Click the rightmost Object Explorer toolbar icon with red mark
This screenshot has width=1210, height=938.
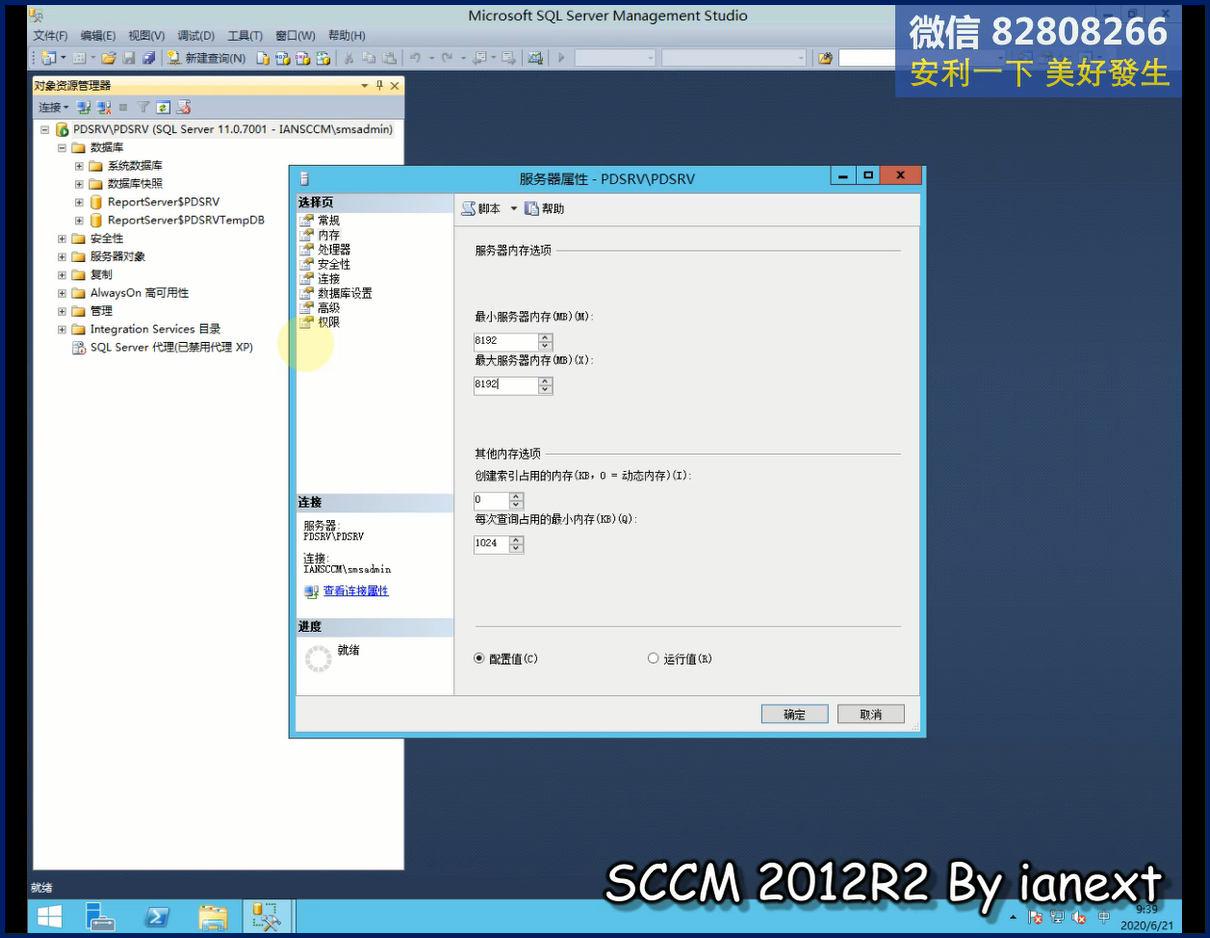coord(183,107)
